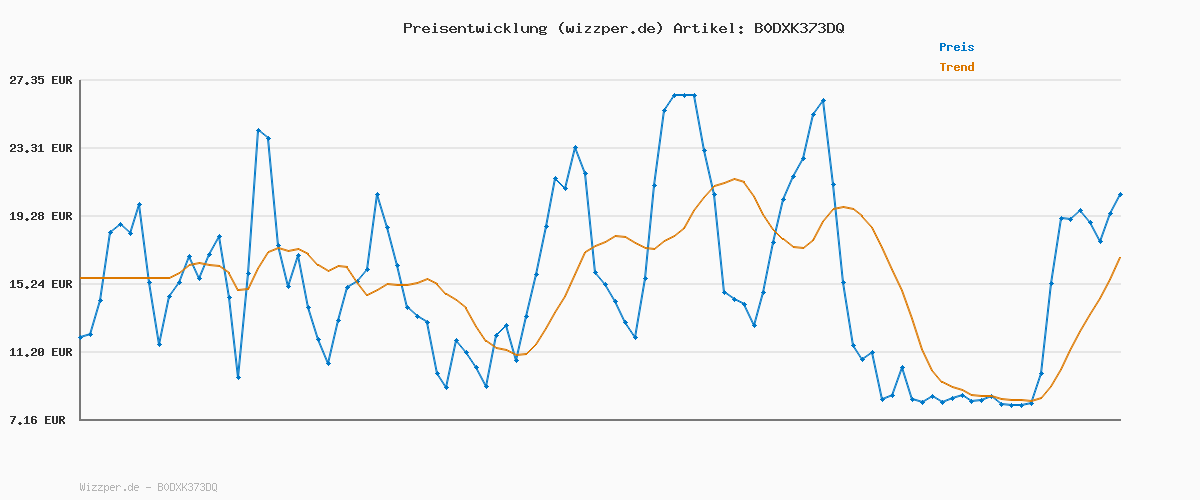Open the Wizzper.de watermark text at bottom left
This screenshot has width=1200, height=500.
pos(148,487)
